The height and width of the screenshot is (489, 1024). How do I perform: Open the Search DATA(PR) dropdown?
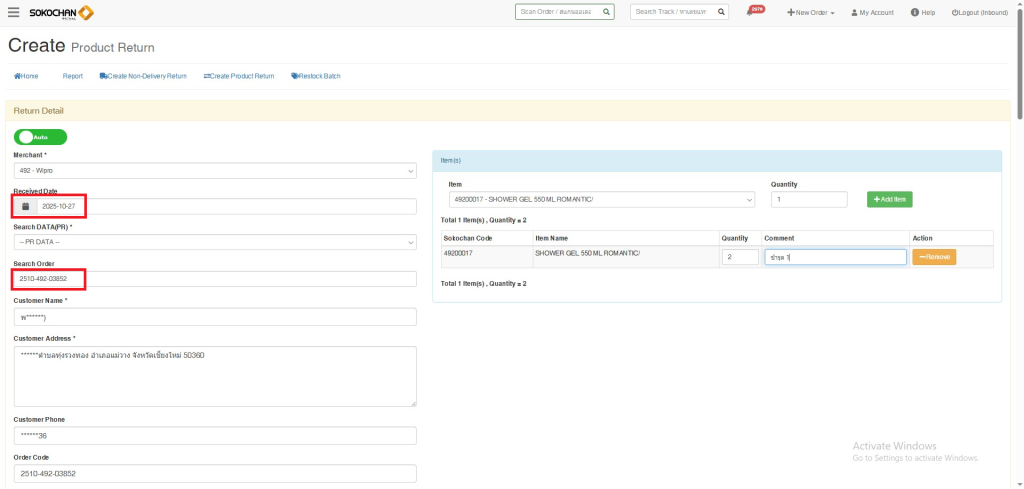214,242
